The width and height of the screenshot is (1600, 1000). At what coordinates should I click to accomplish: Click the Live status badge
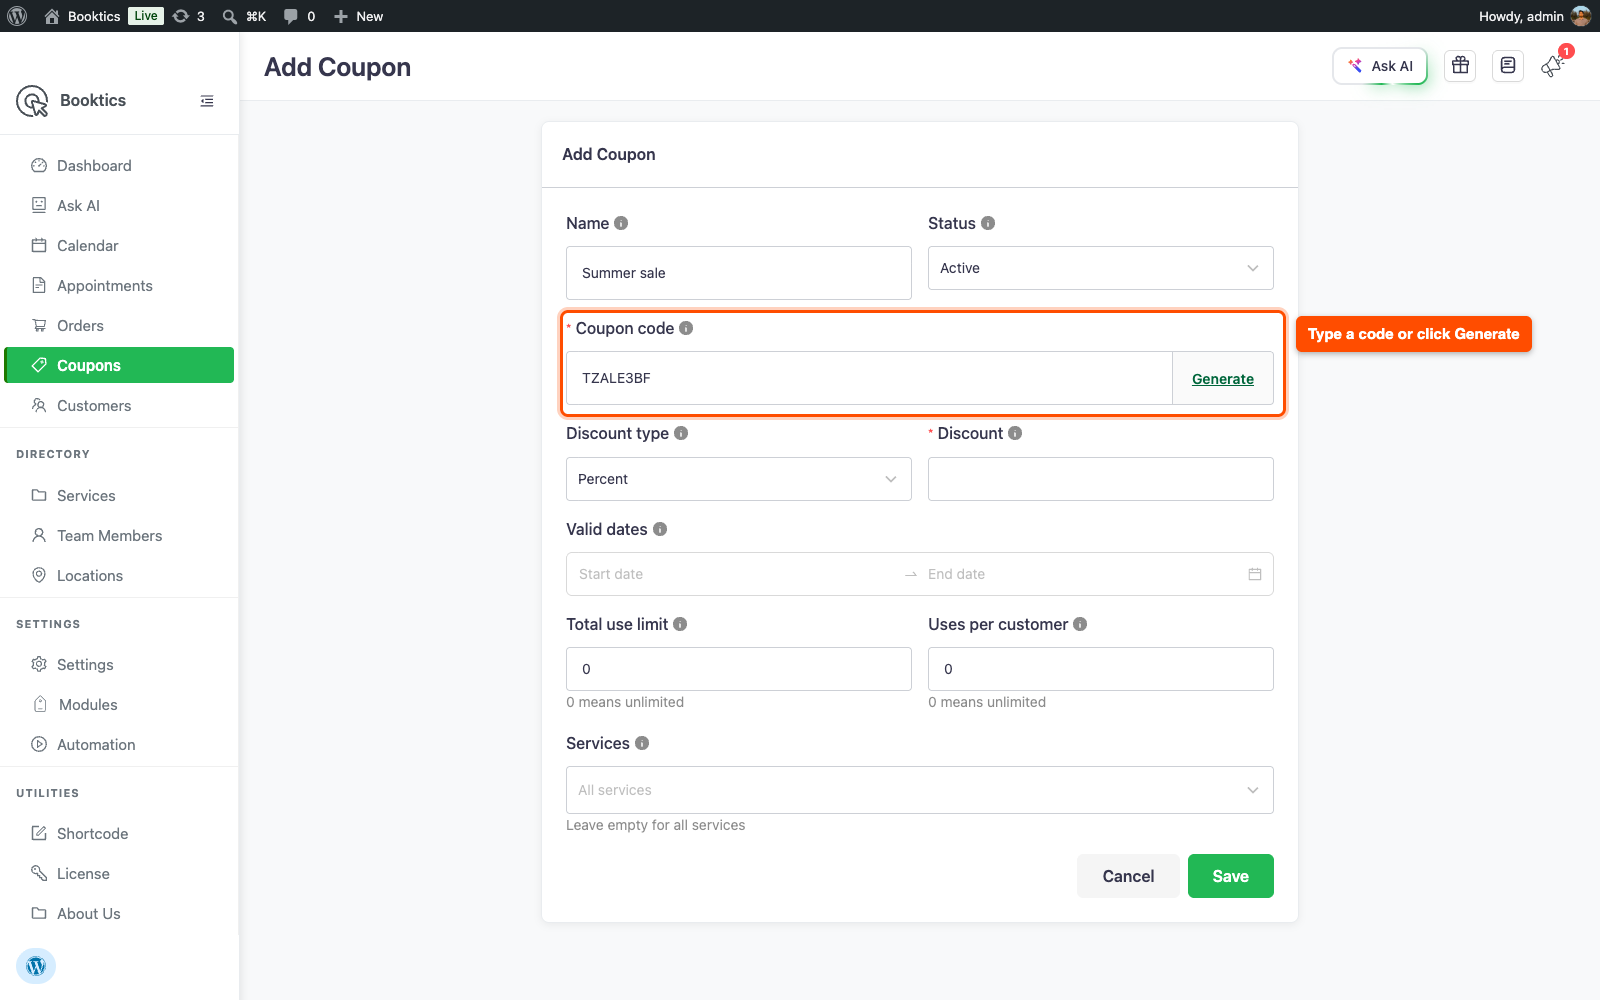click(146, 16)
